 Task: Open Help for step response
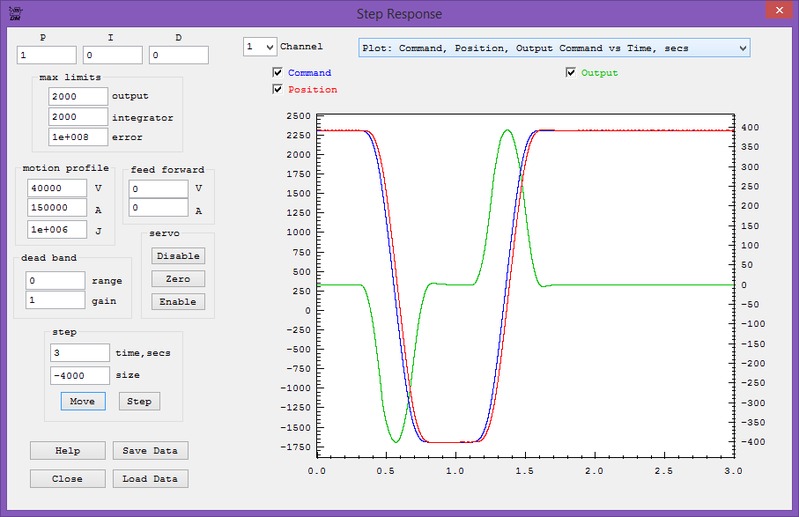67,451
